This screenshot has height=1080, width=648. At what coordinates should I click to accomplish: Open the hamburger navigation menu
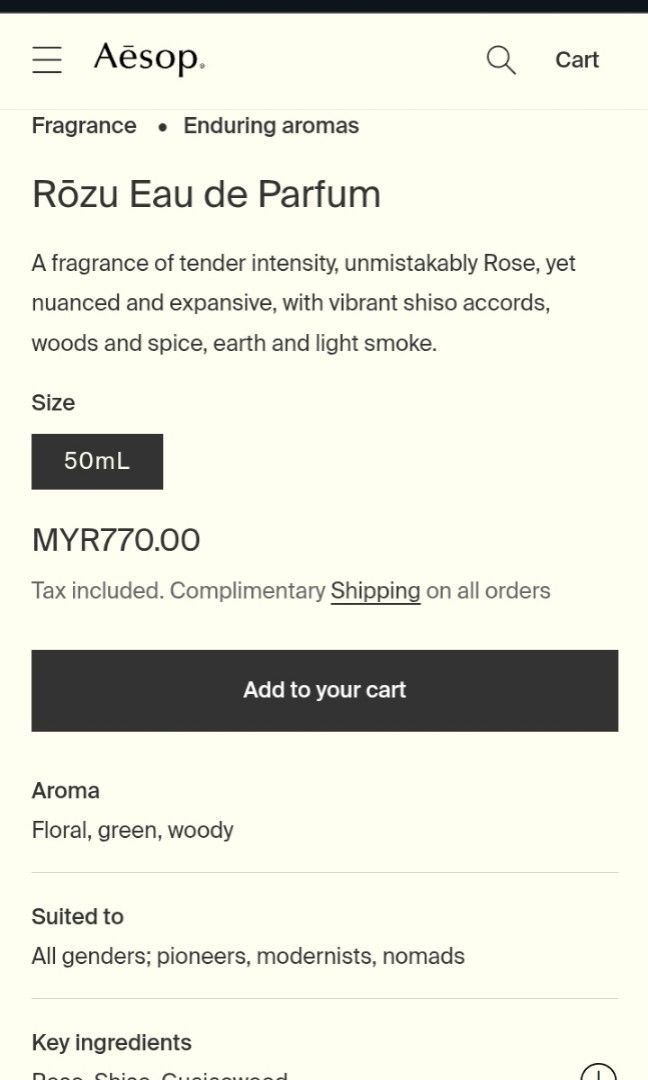point(46,59)
